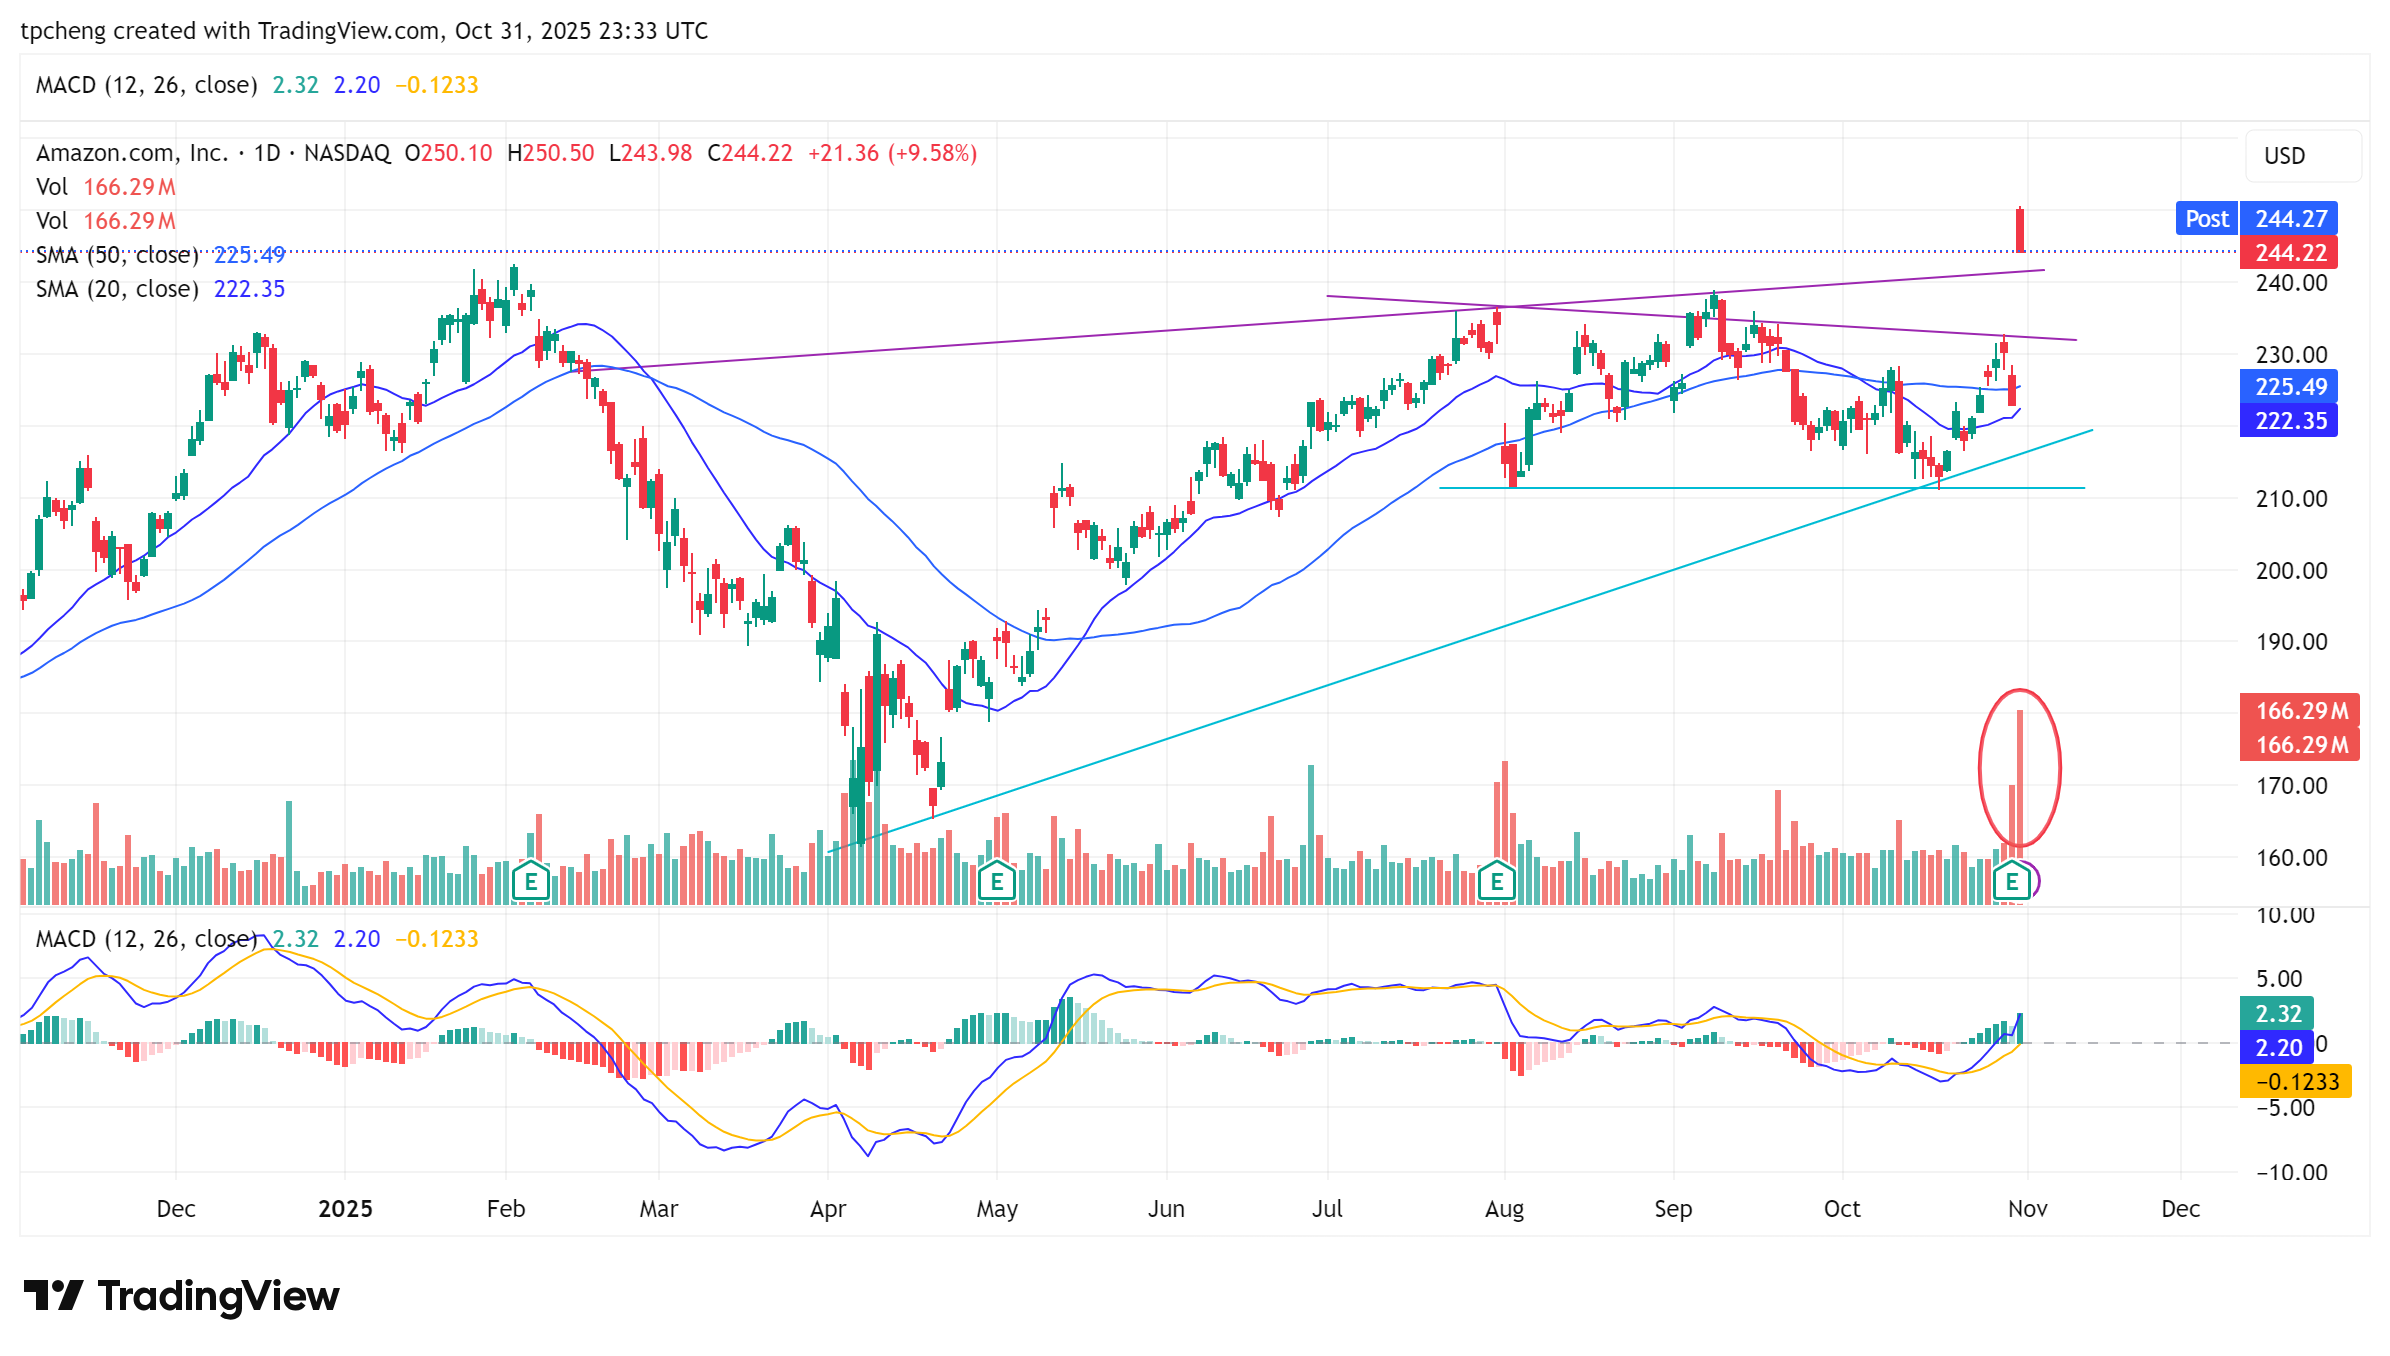Toggle the SMA (20, close) legend entry

[x=117, y=289]
